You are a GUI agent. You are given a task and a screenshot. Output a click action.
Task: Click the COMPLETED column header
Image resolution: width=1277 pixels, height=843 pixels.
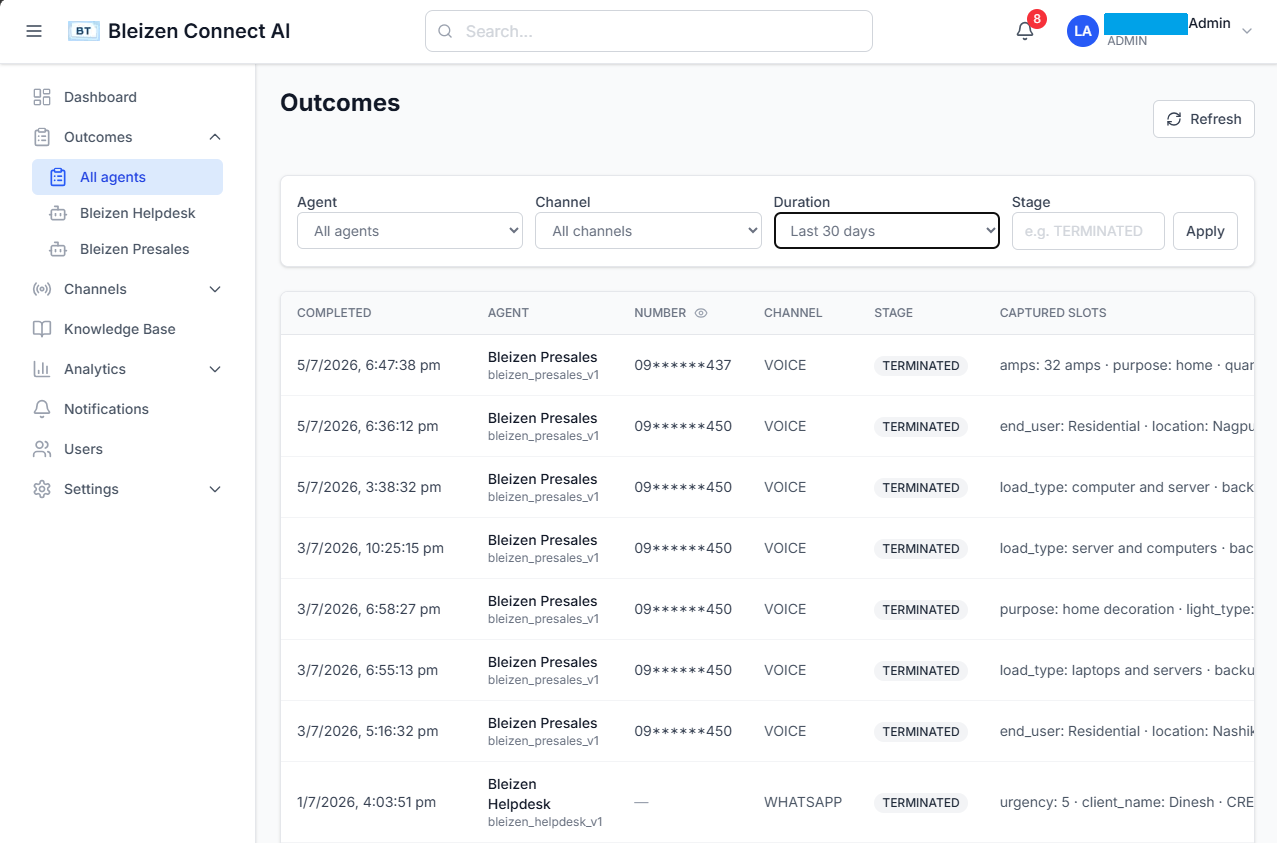point(334,313)
